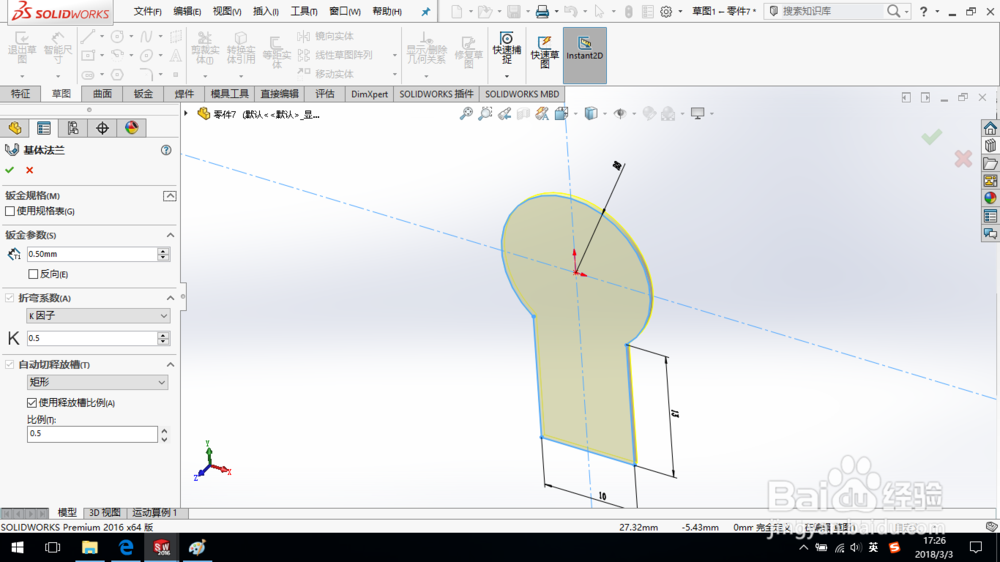1000x562 pixels.
Task: Open the Quick Snaps dropdown arrow
Action: tap(506, 76)
